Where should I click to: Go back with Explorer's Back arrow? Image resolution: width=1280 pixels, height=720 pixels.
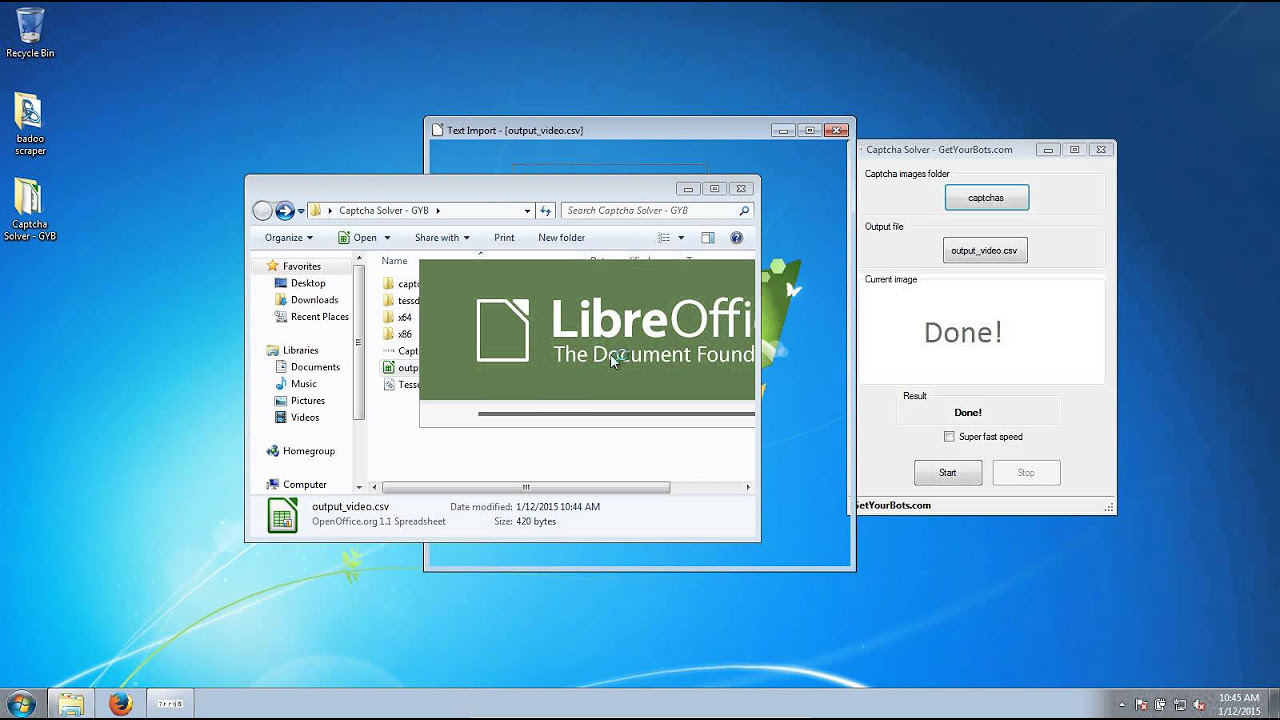tap(263, 211)
